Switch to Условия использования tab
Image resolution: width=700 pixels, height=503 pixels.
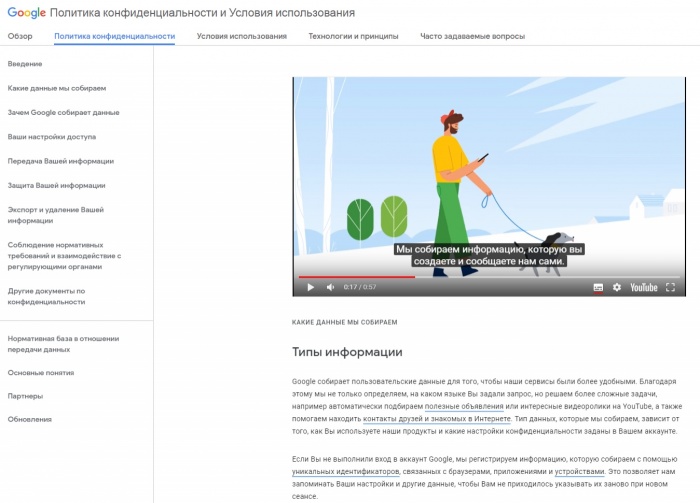tap(242, 36)
